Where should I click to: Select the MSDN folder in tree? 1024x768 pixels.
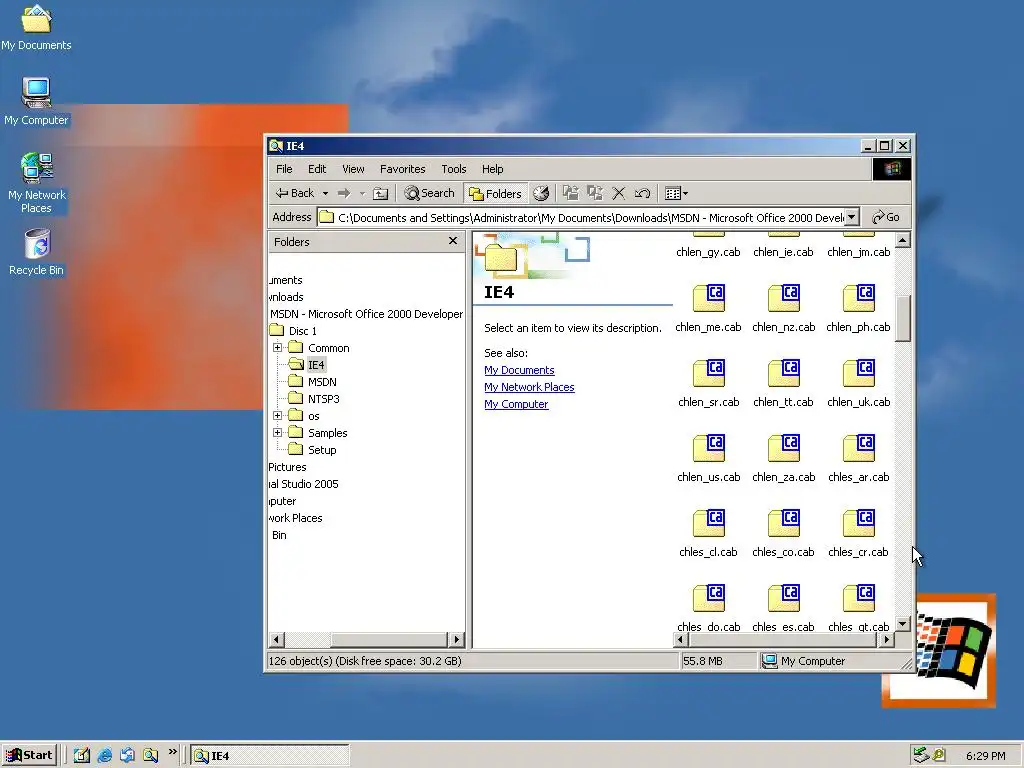(x=322, y=382)
